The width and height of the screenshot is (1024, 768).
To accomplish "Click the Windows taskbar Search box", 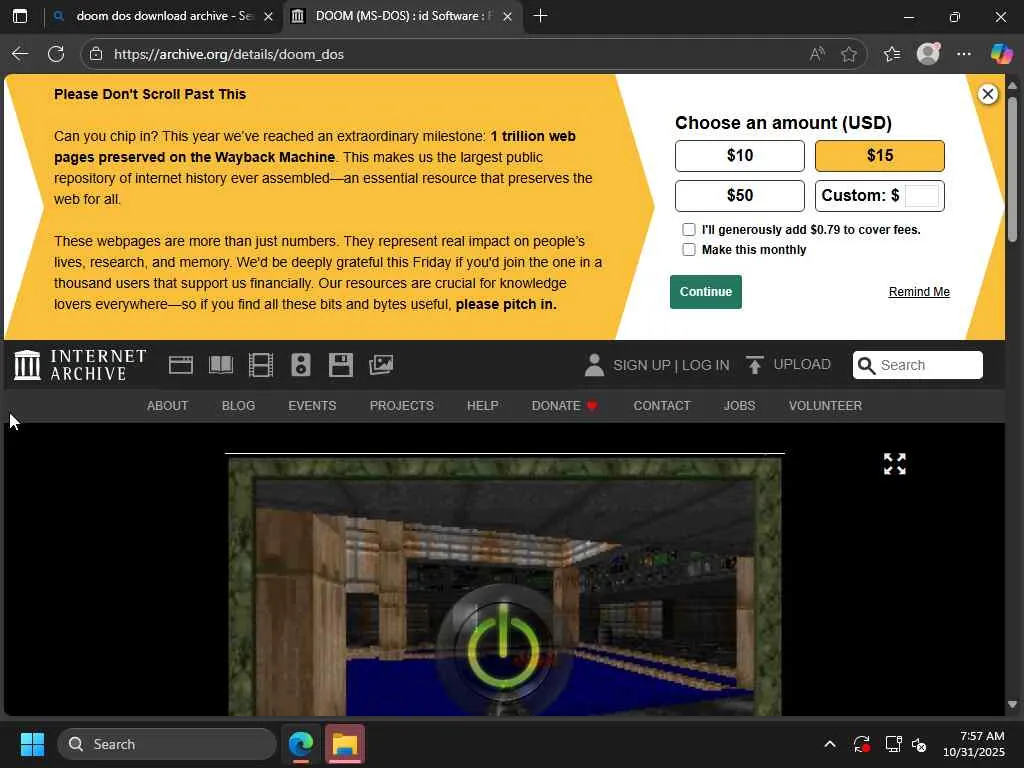I will pyautogui.click(x=167, y=744).
